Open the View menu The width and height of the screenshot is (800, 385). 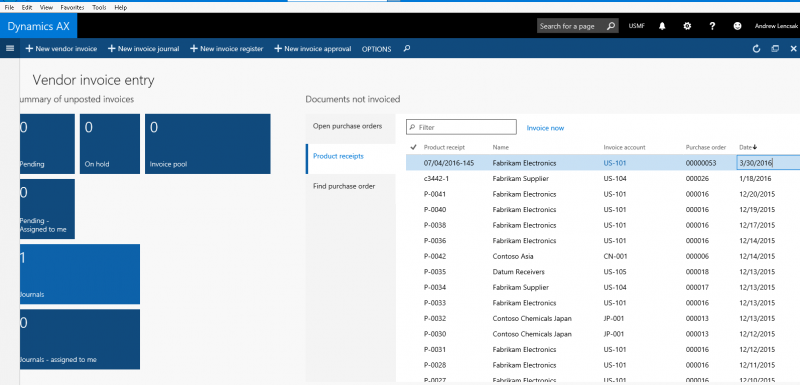pyautogui.click(x=46, y=8)
